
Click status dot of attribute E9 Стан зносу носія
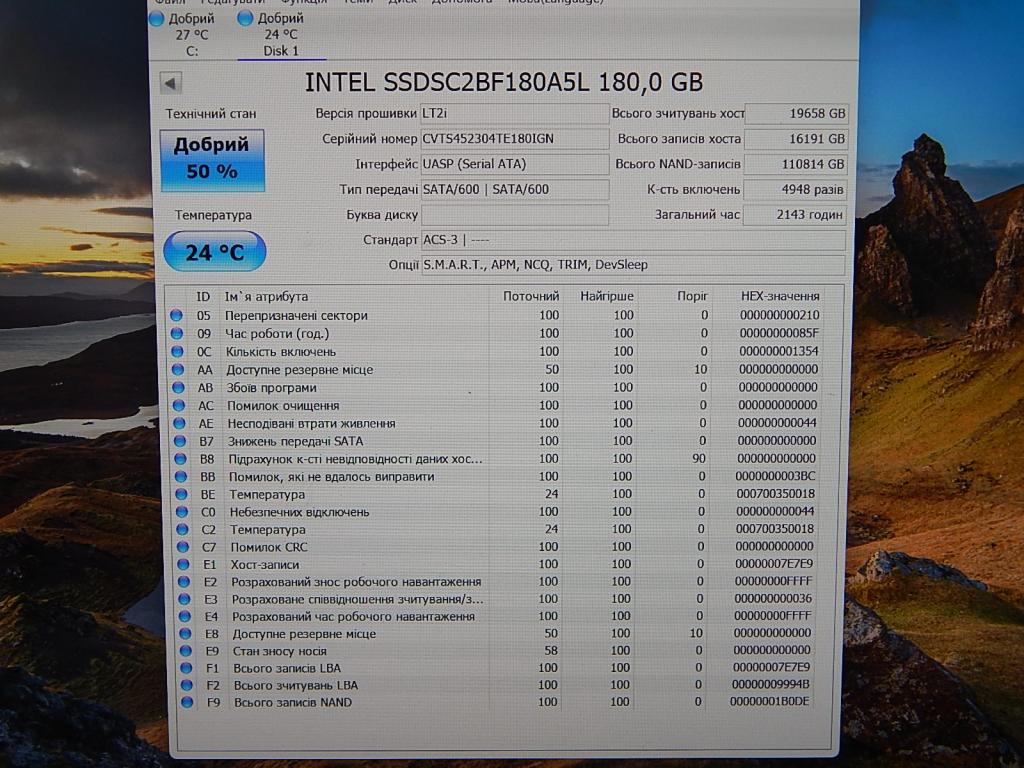[x=186, y=651]
